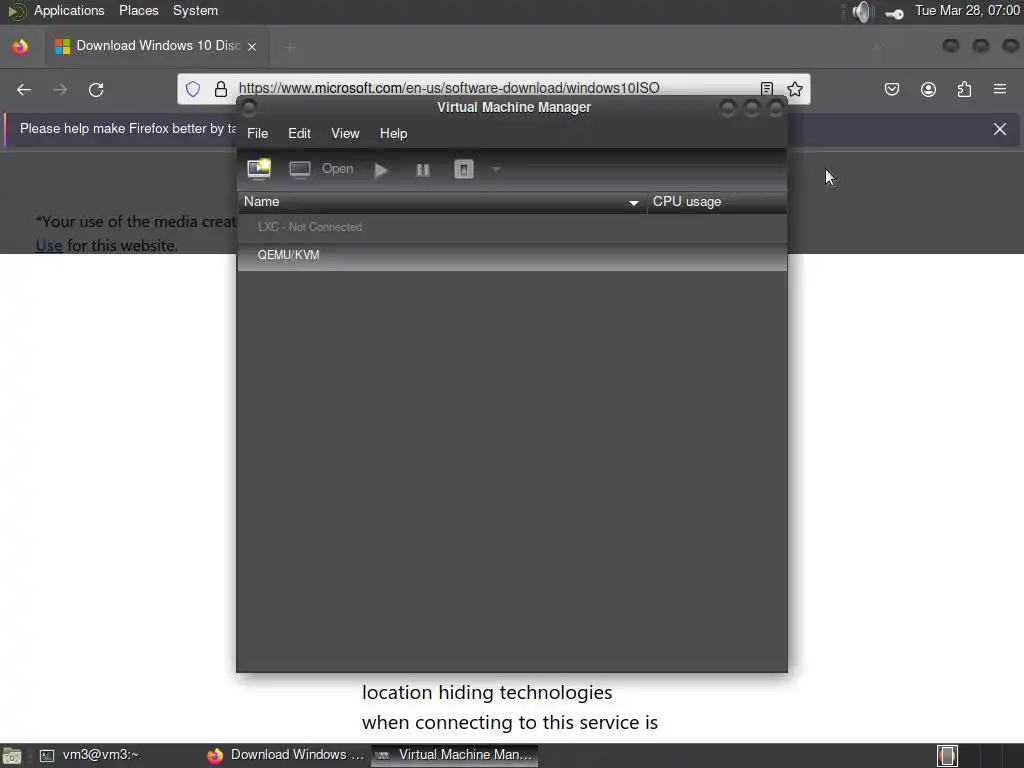Open Virtual Machine Manager window menu button
This screenshot has width=1024, height=768.
(x=249, y=108)
